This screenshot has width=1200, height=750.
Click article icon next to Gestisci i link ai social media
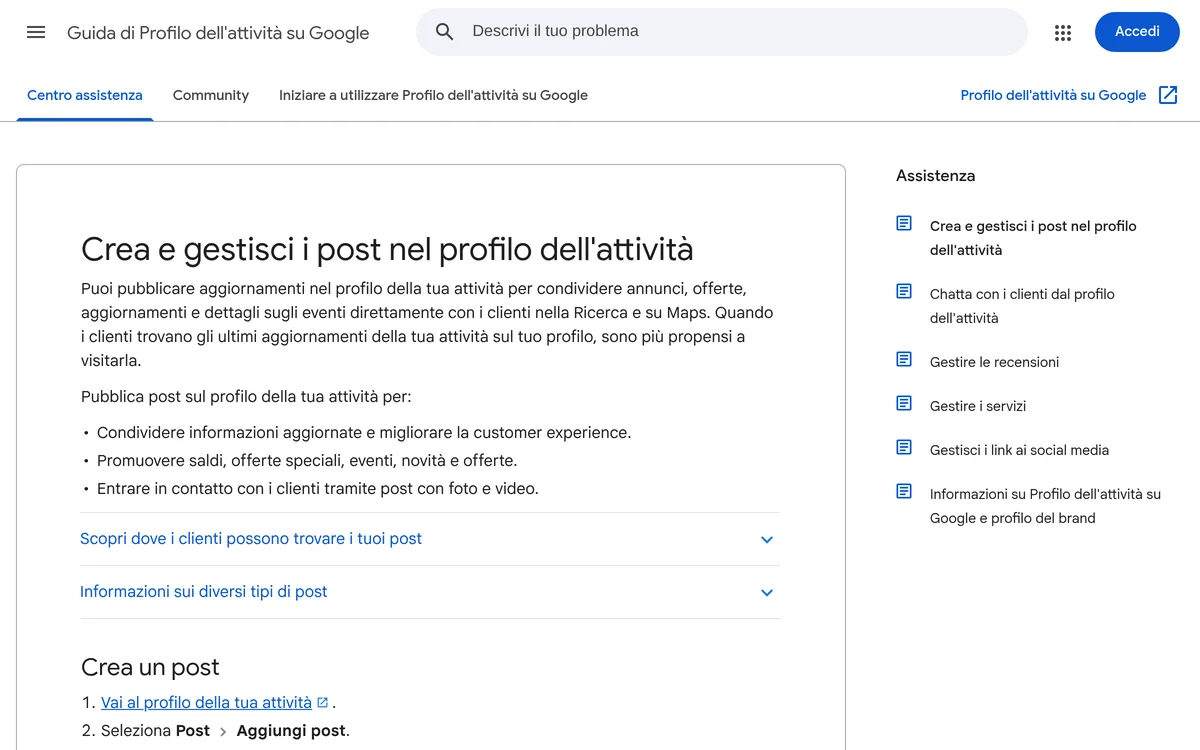(x=904, y=447)
